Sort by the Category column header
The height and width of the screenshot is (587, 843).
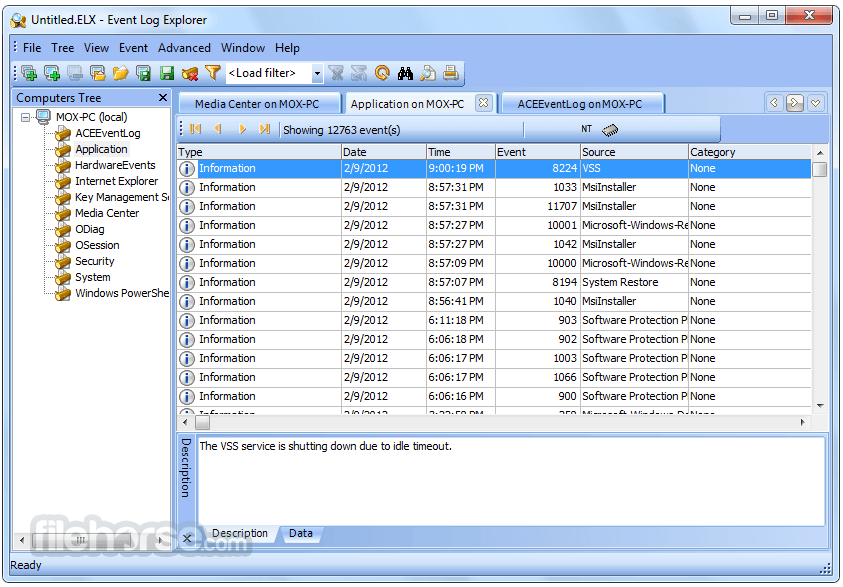(x=750, y=152)
